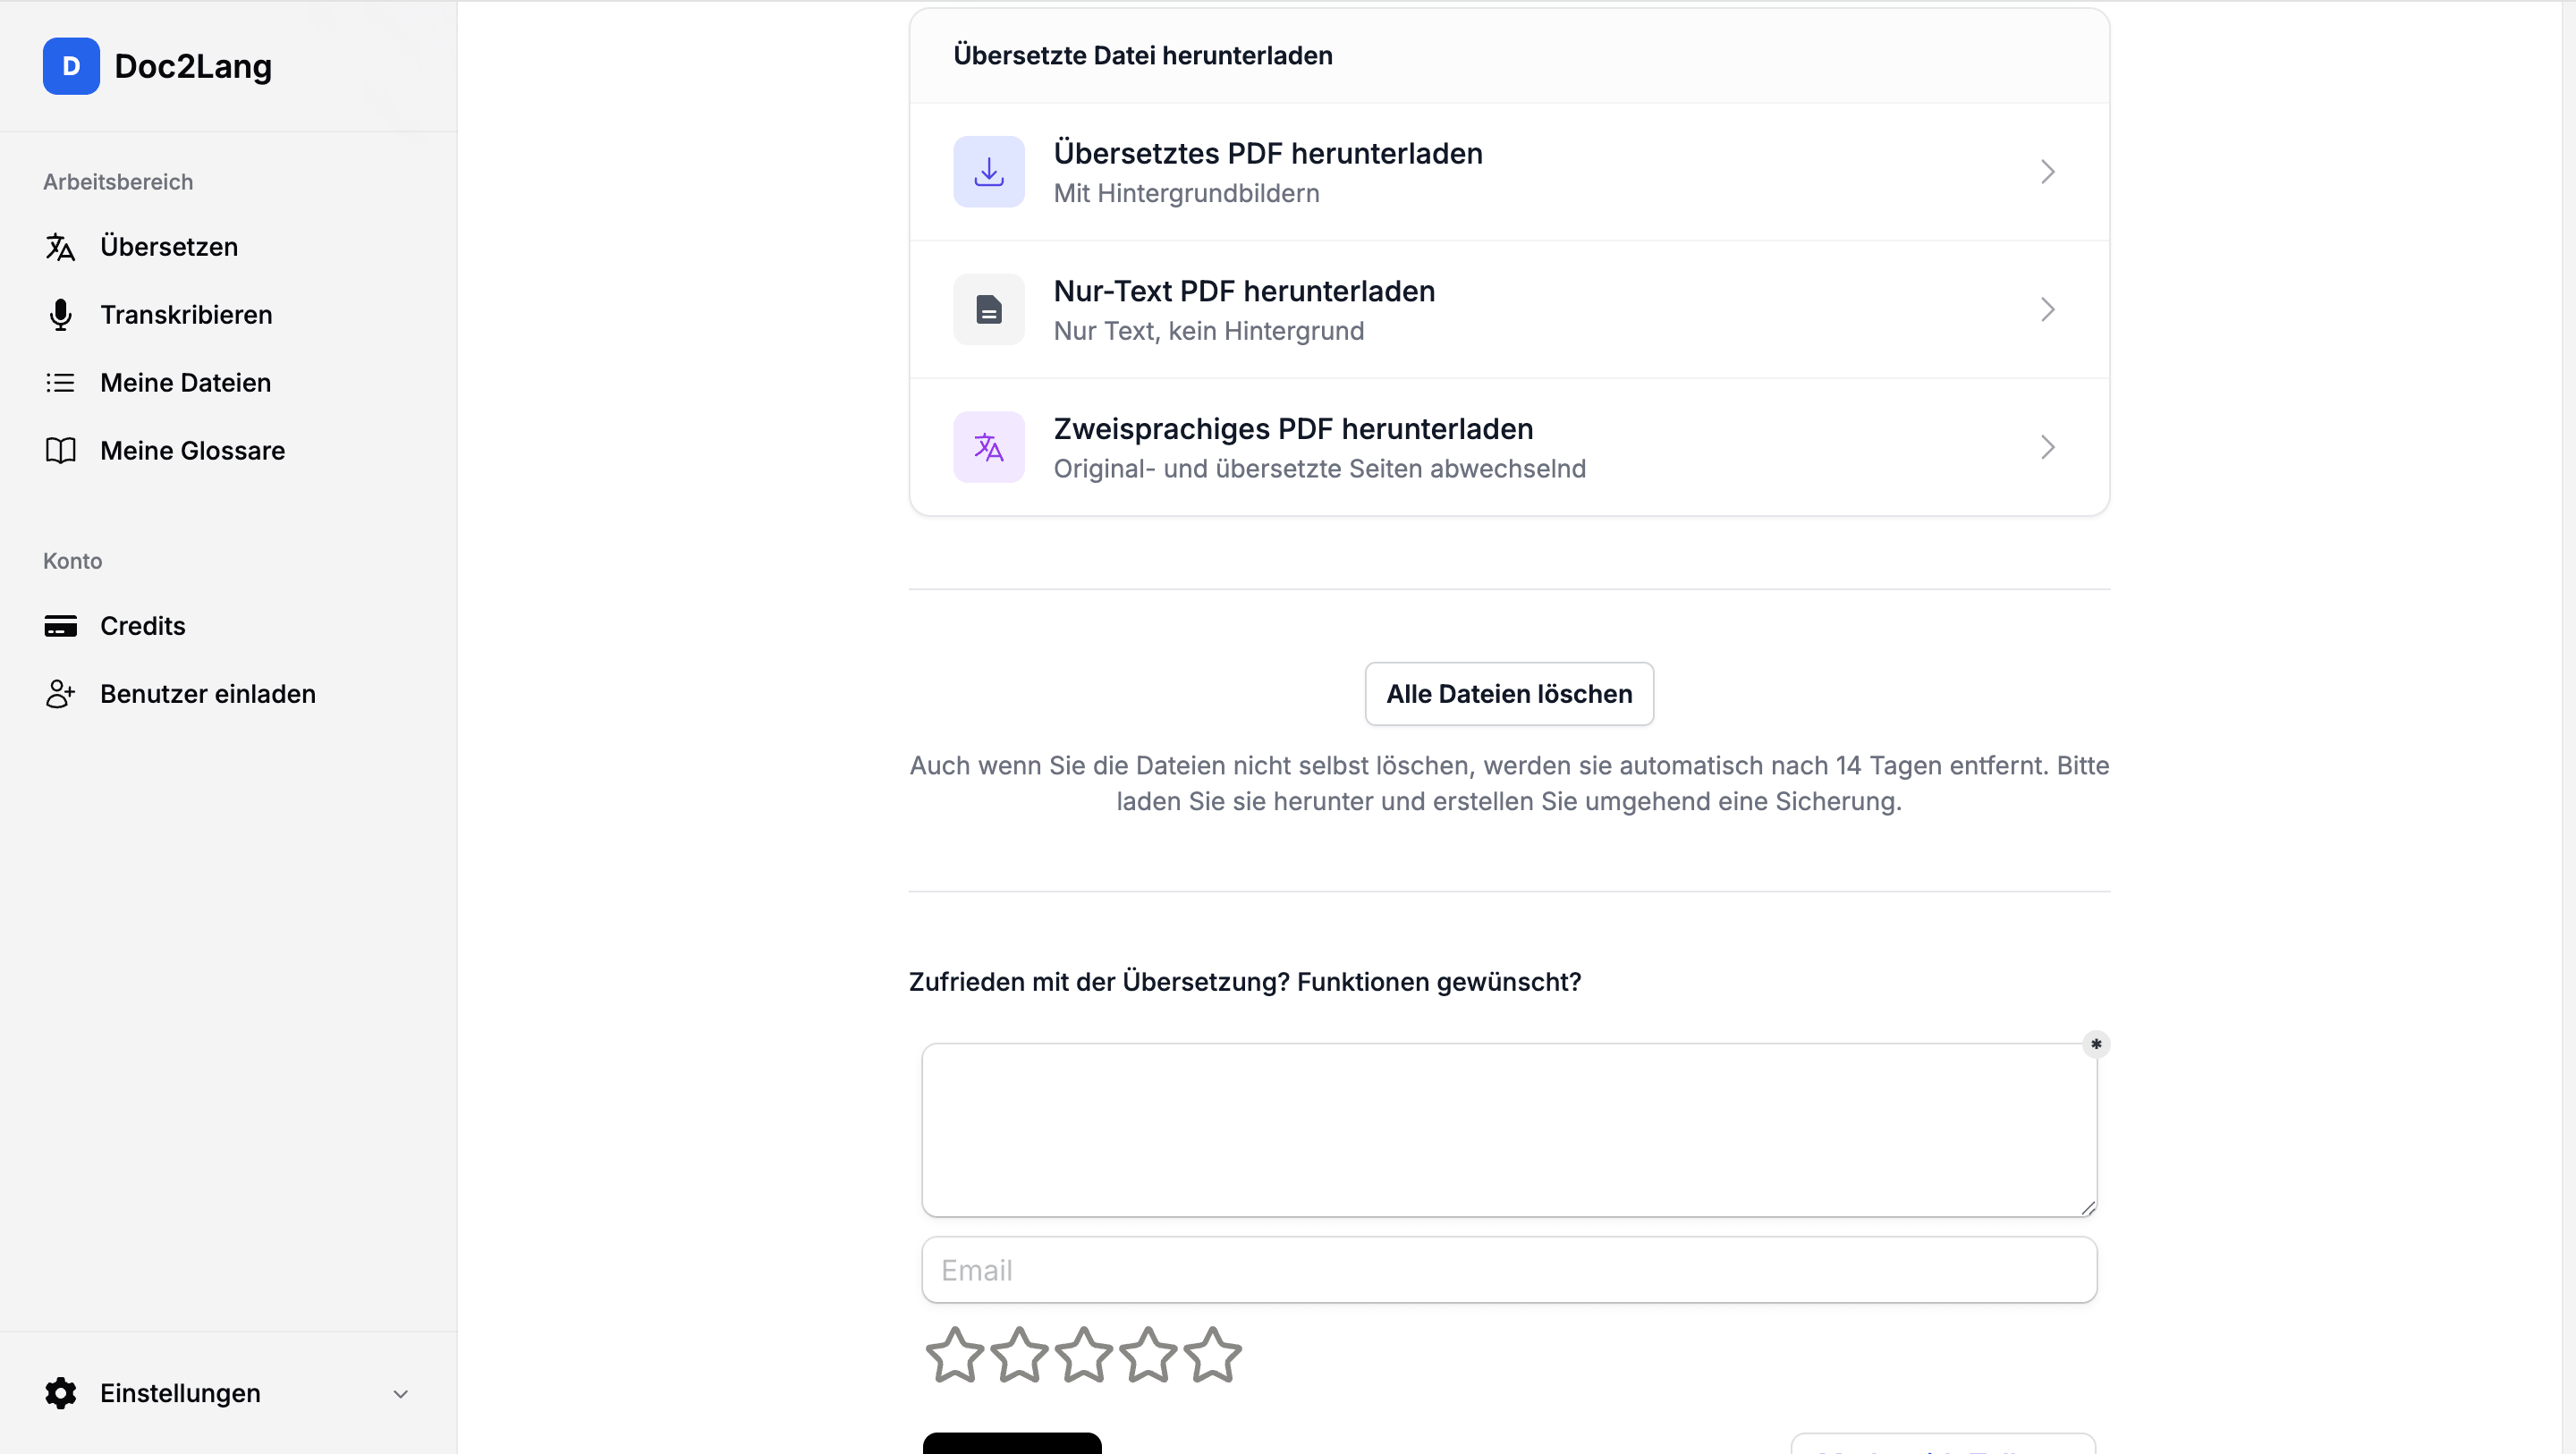The image size is (2576, 1454).
Task: Click the "Konto" section label
Action: coord(72,561)
